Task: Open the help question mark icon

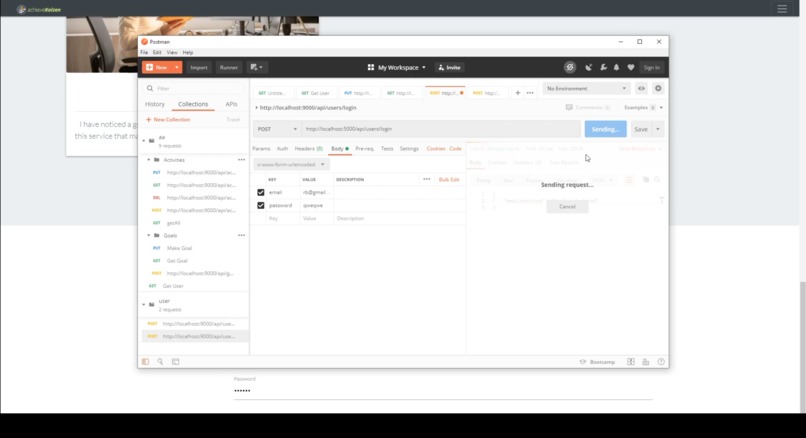Action: 661,362
